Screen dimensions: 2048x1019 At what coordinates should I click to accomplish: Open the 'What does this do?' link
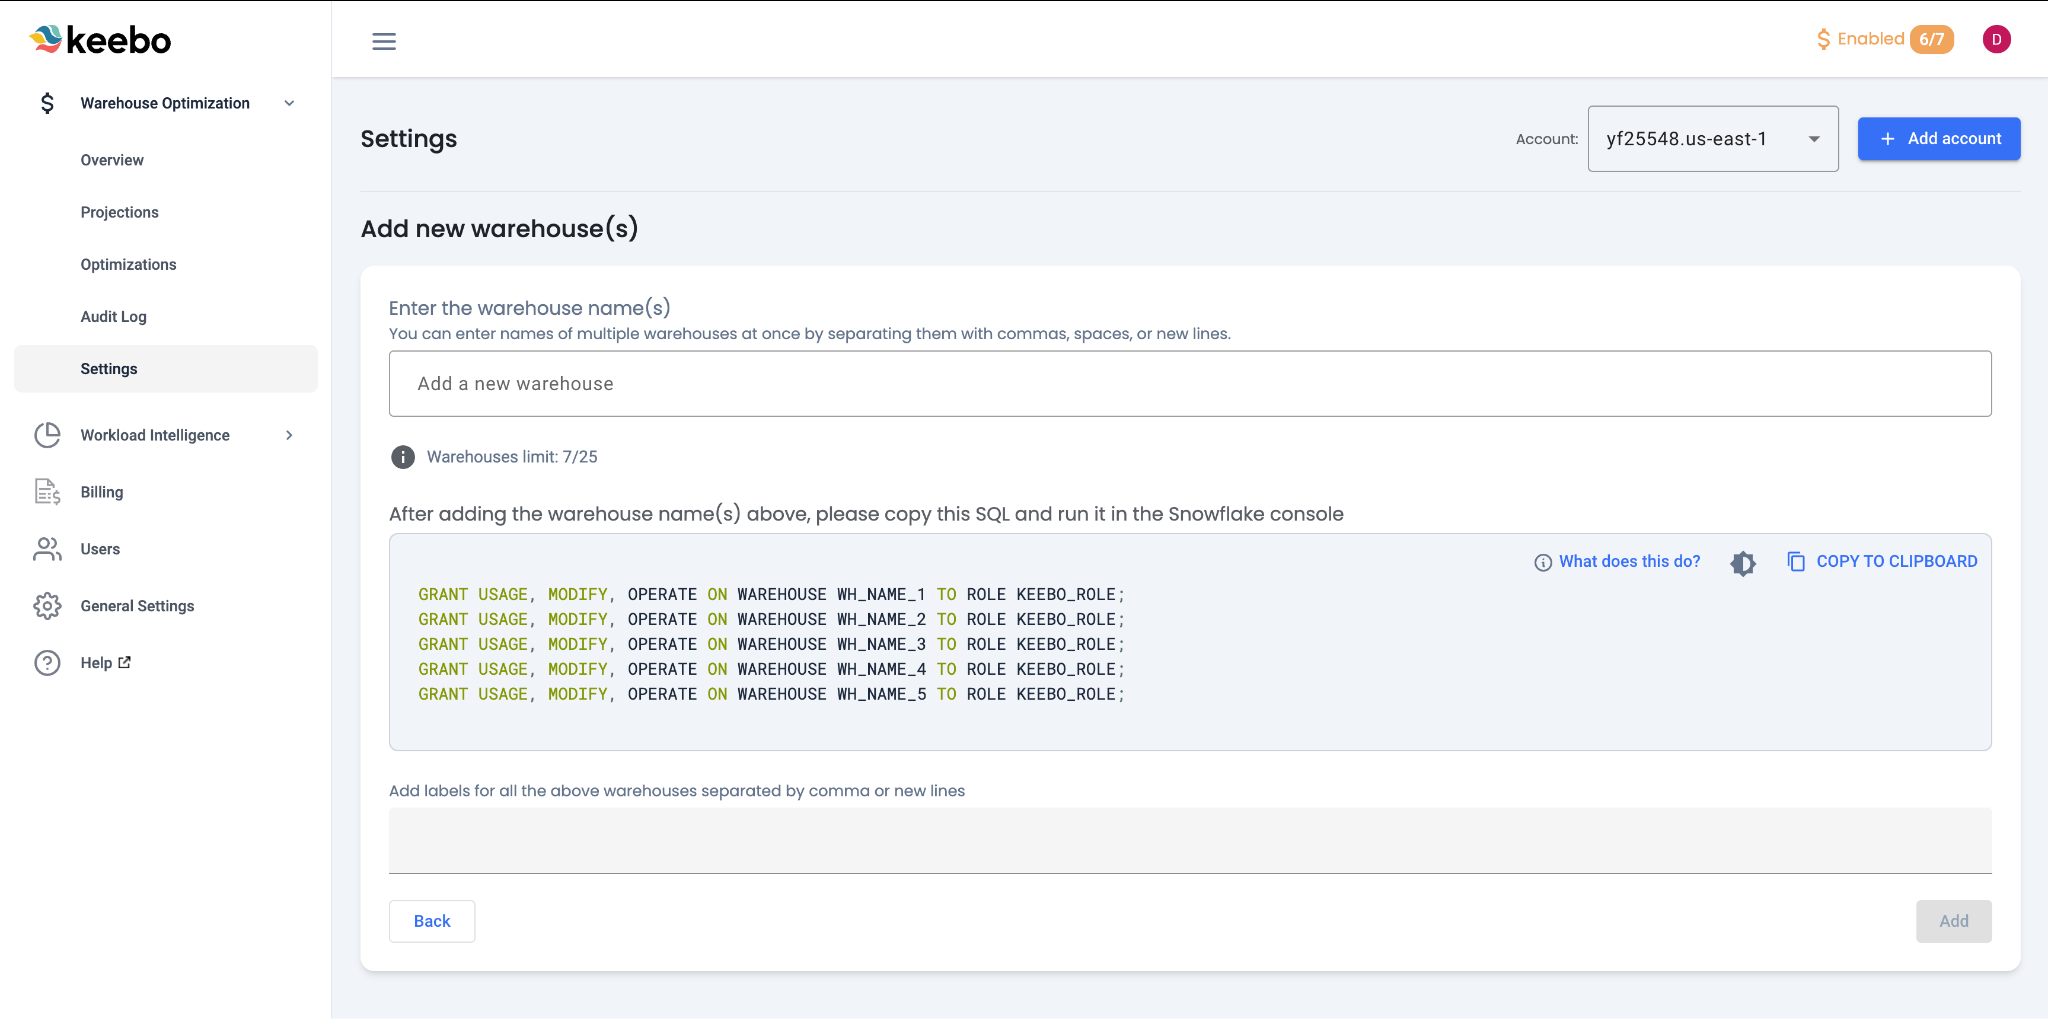pyautogui.click(x=1617, y=562)
